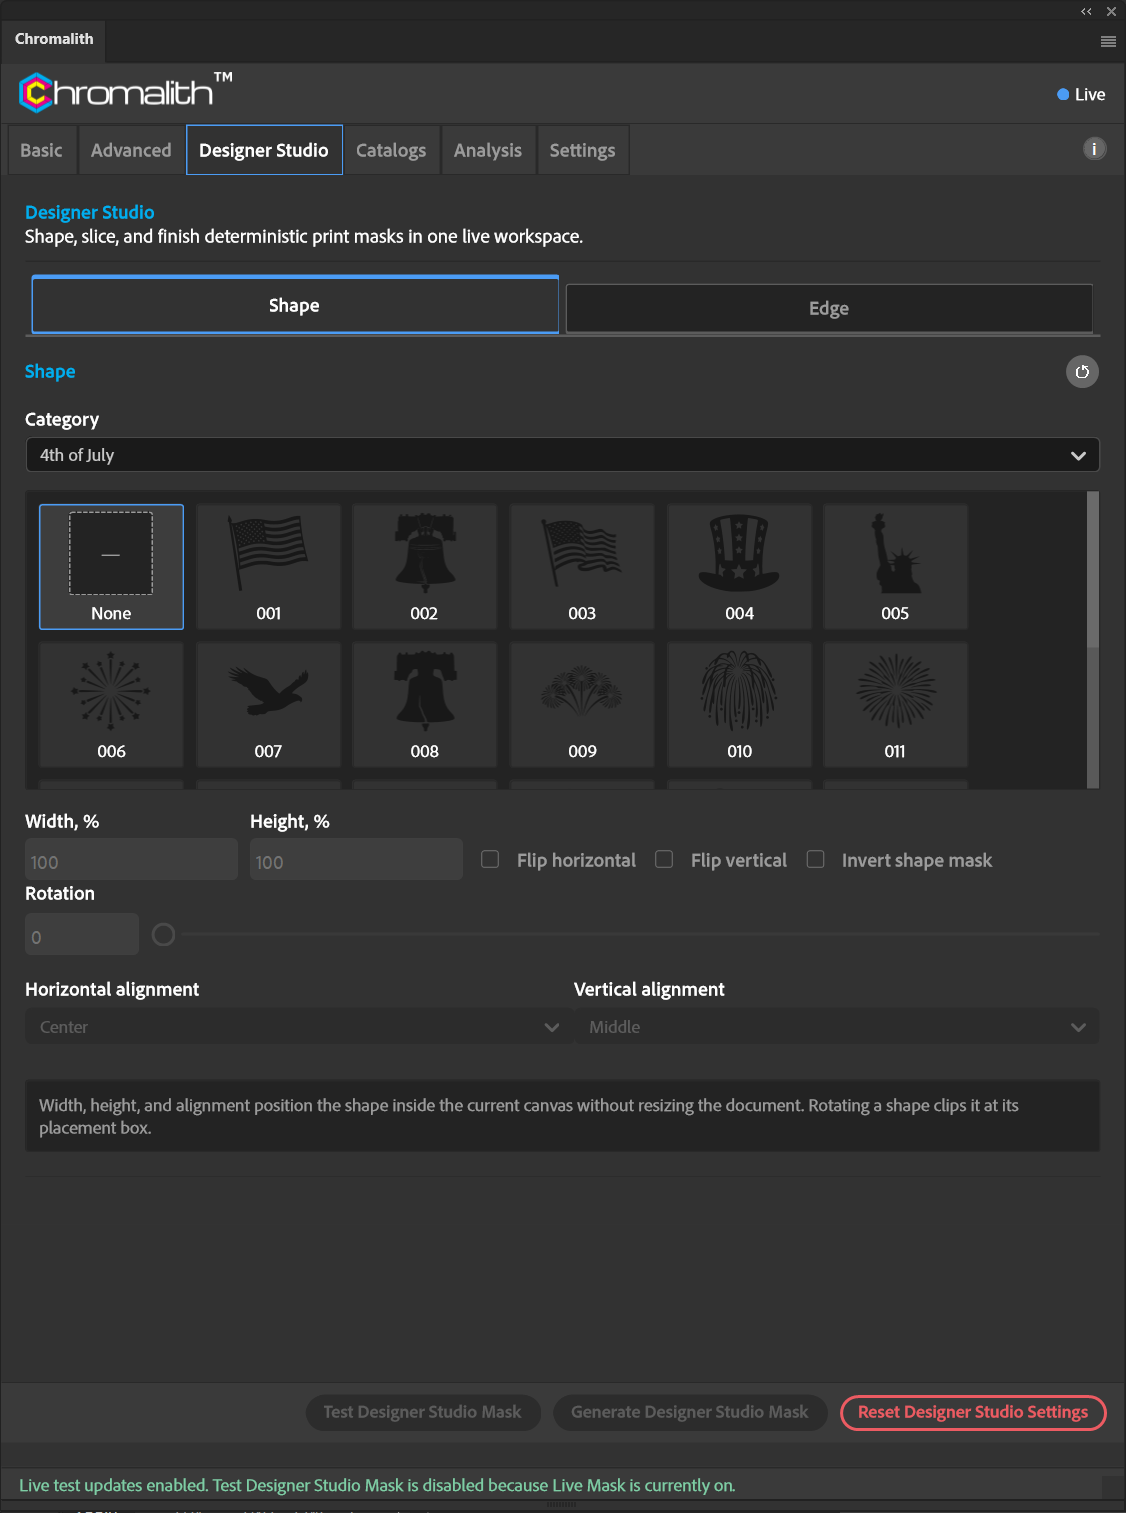Tick the Invert shape mask checkbox

816,860
